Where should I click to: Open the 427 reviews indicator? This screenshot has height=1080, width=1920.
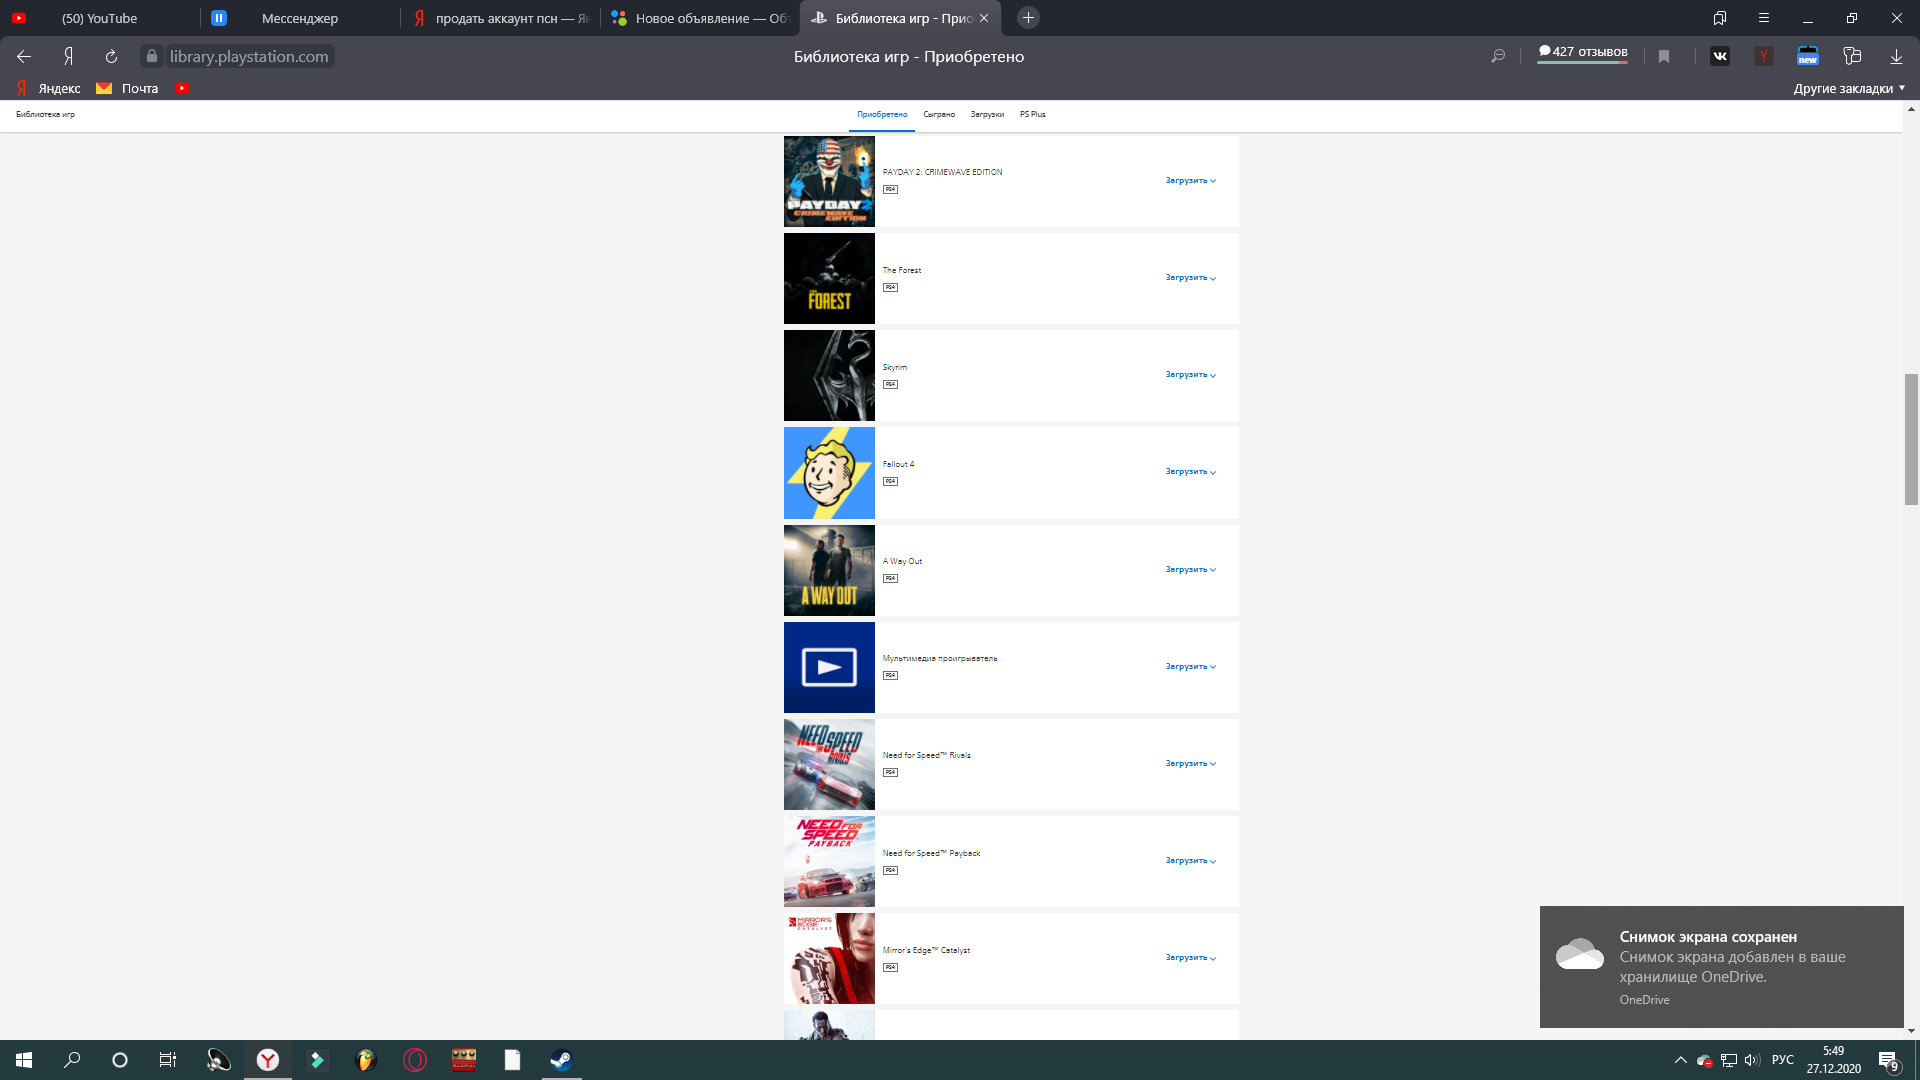(x=1583, y=53)
